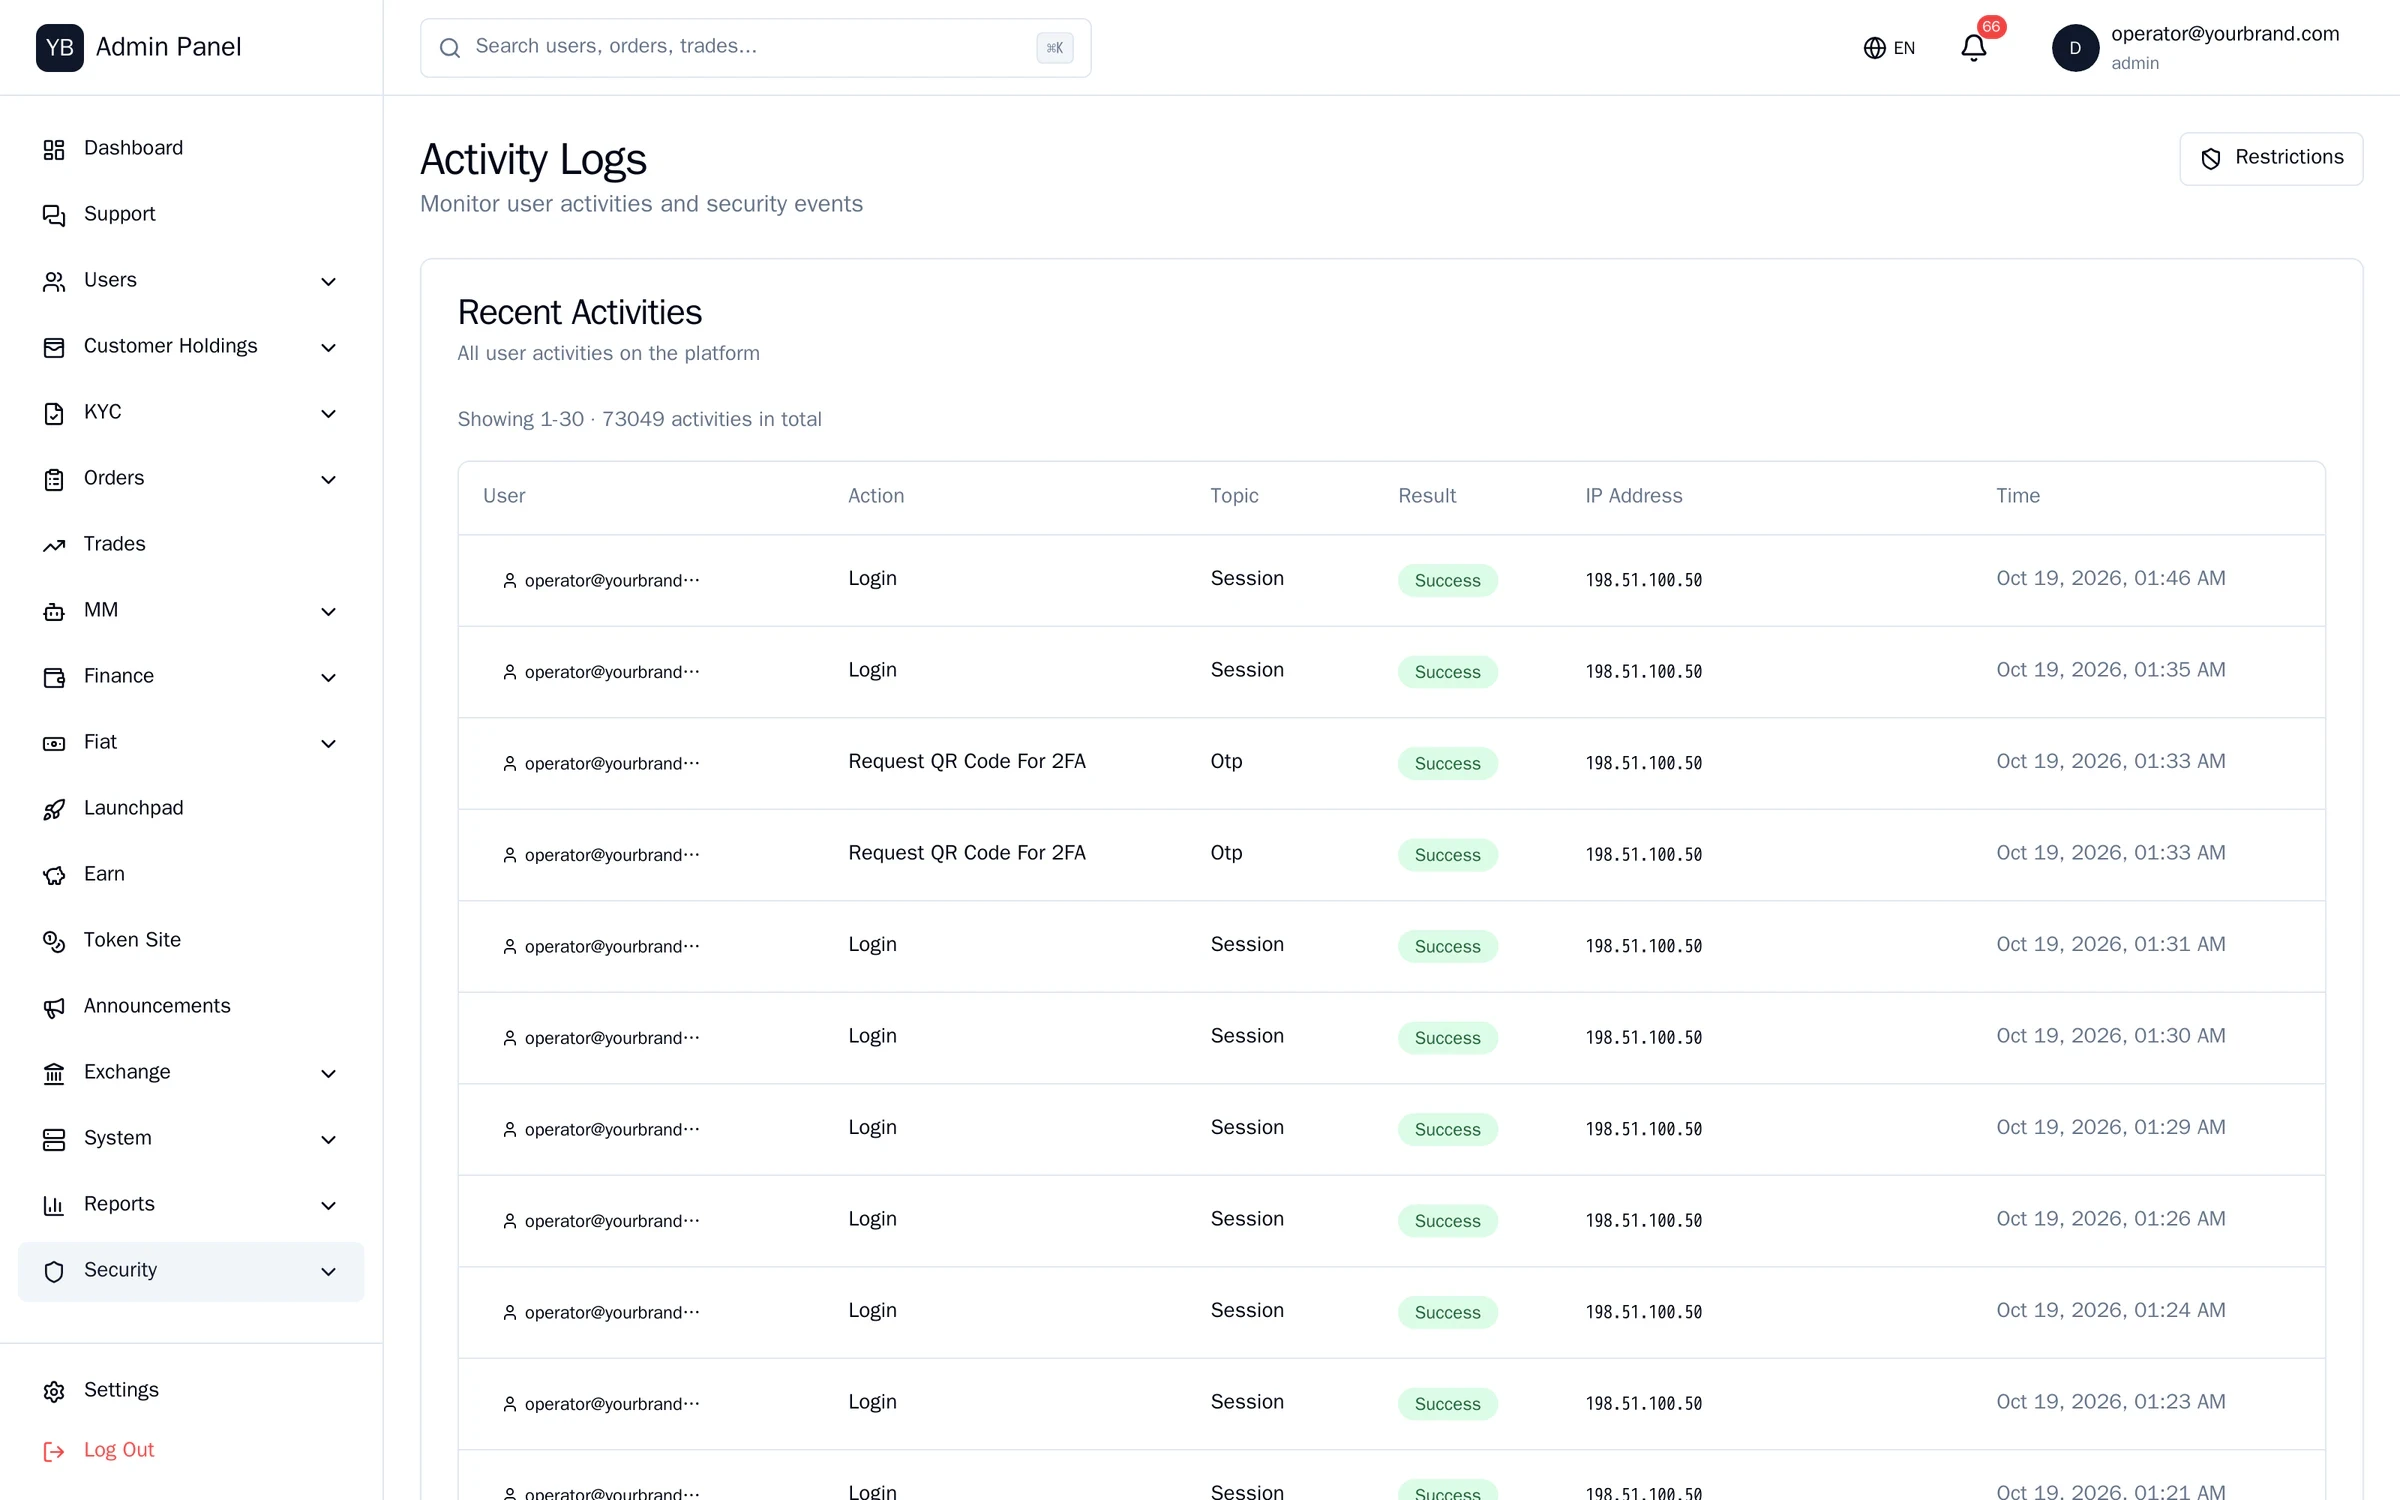Screen dimensions: 2400x1500
Task: Click the IP Address column header
Action: coord(1633,496)
